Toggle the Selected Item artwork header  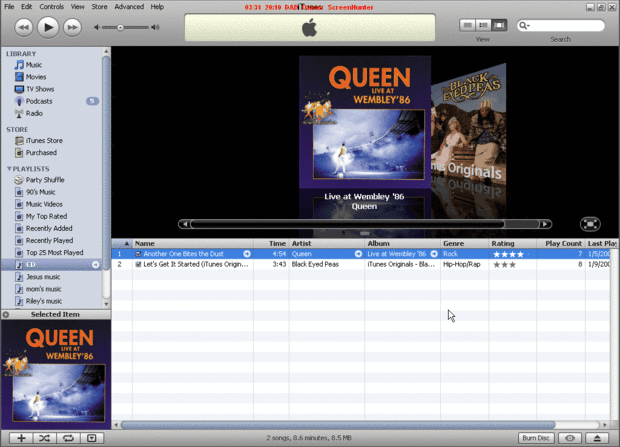click(x=55, y=314)
